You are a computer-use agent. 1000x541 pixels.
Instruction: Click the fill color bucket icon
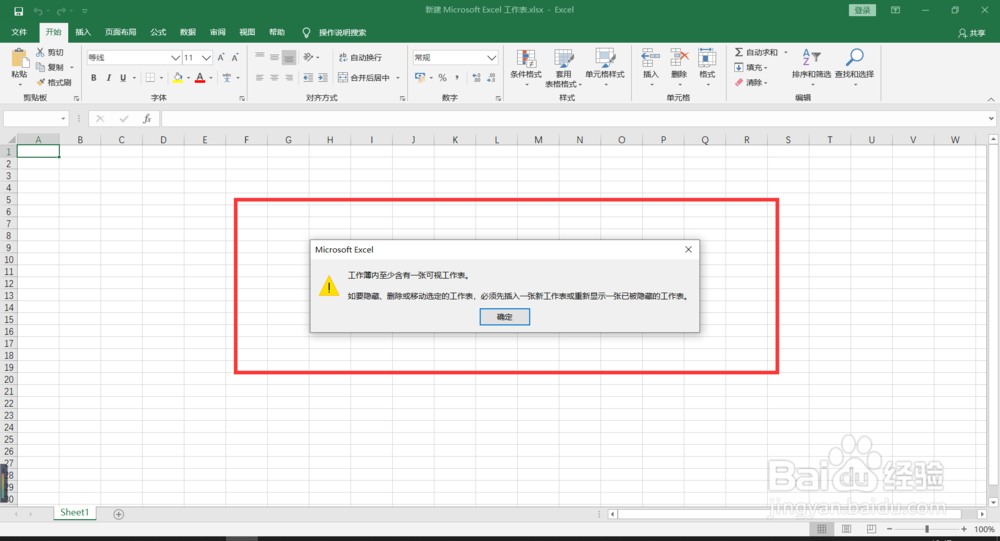click(x=178, y=78)
